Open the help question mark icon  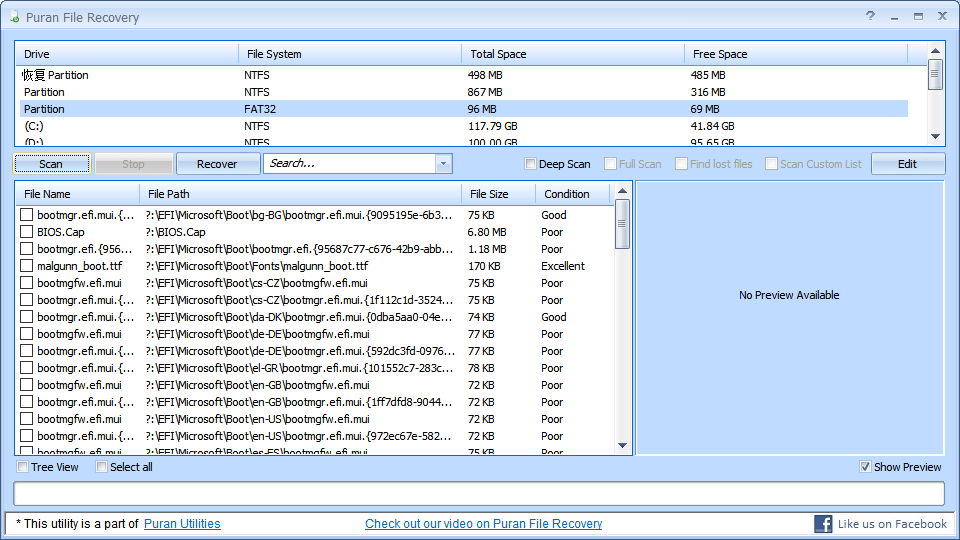click(x=870, y=16)
